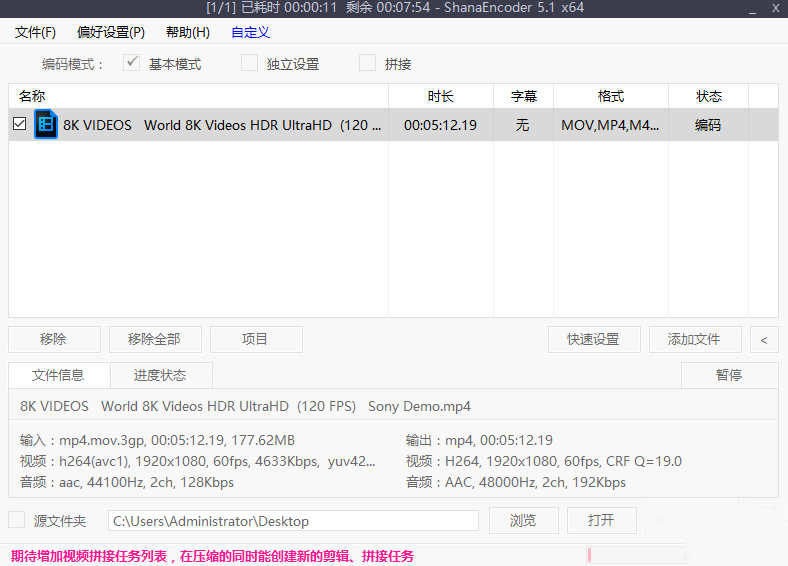Click the 打开 open folder button

point(602,520)
